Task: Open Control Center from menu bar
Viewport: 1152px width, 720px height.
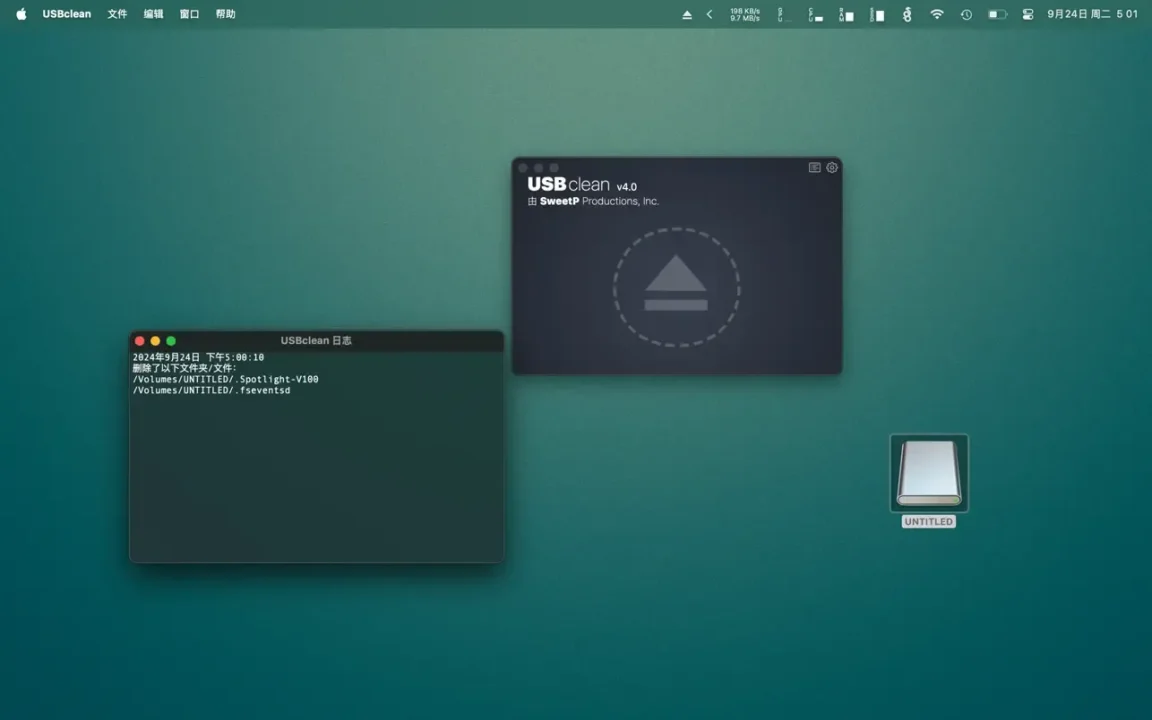Action: coord(1028,15)
